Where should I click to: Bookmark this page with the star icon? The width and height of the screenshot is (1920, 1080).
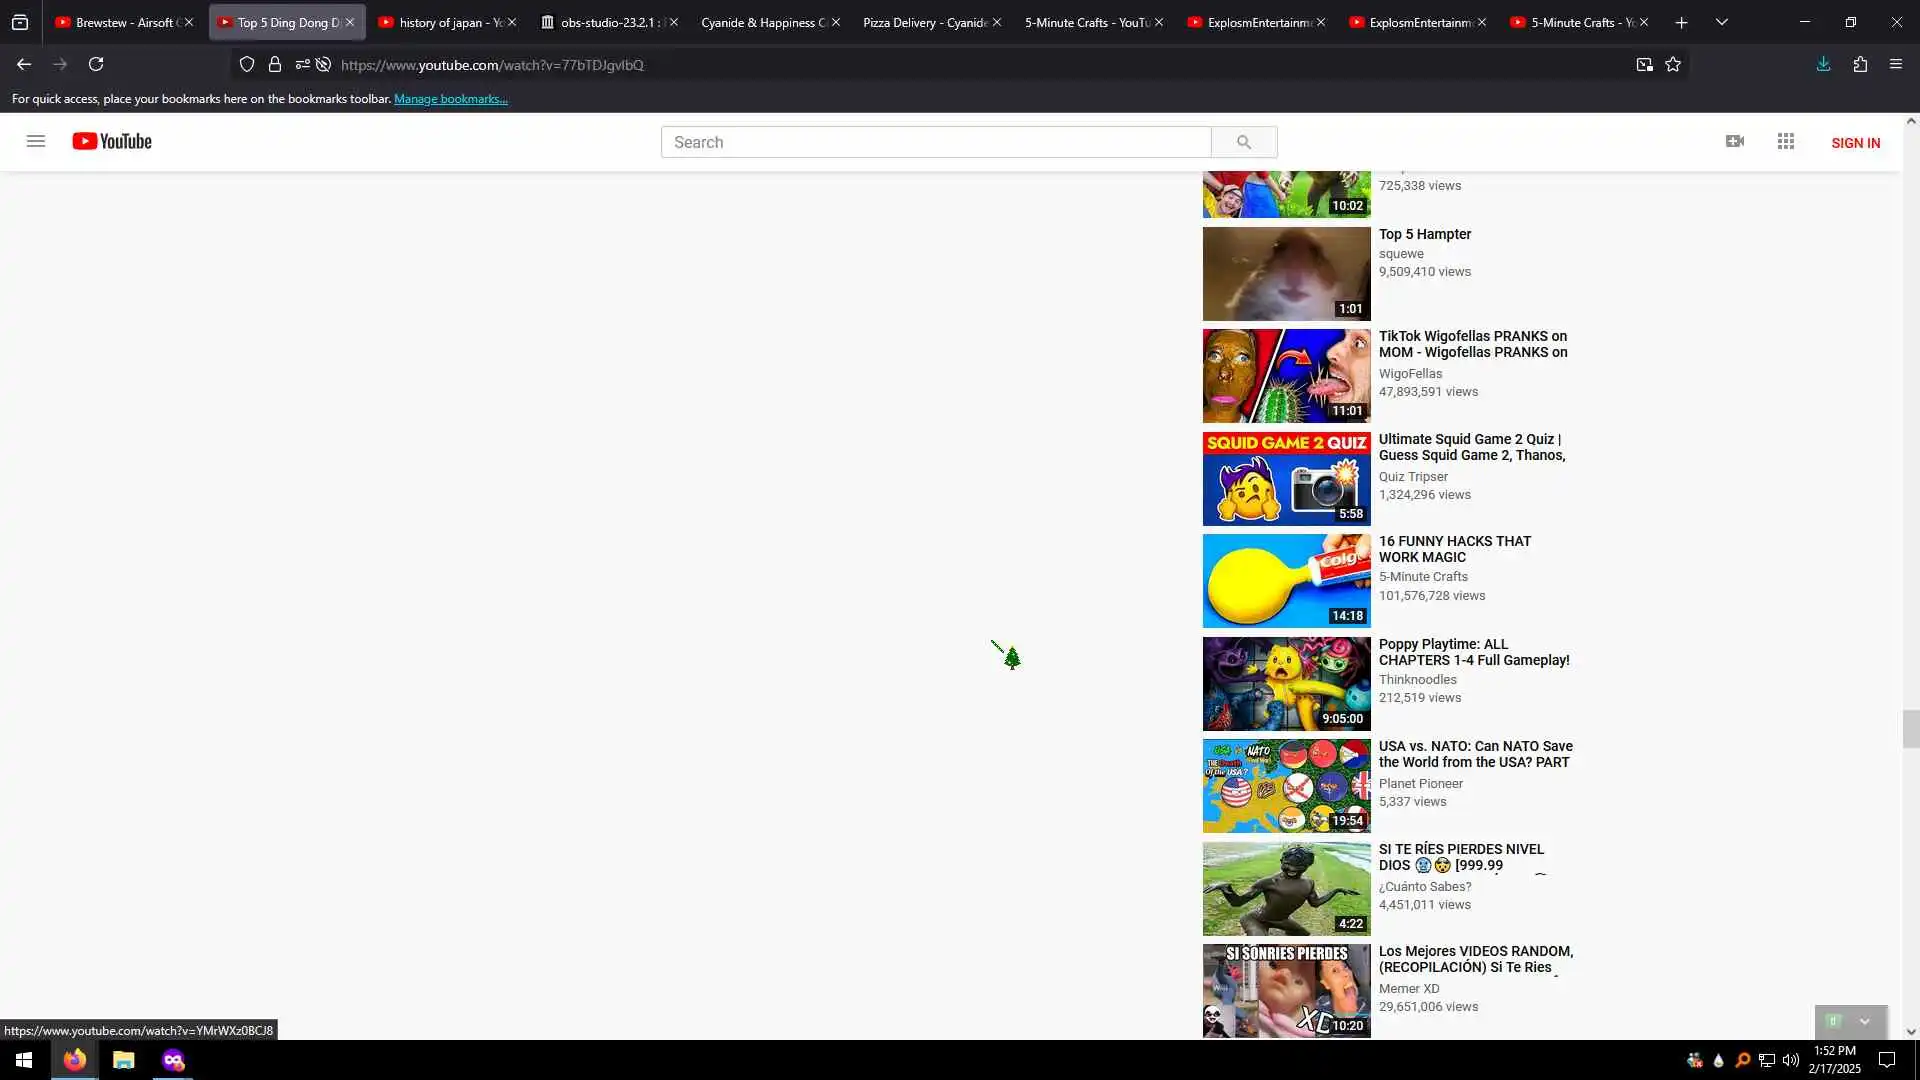pyautogui.click(x=1673, y=64)
